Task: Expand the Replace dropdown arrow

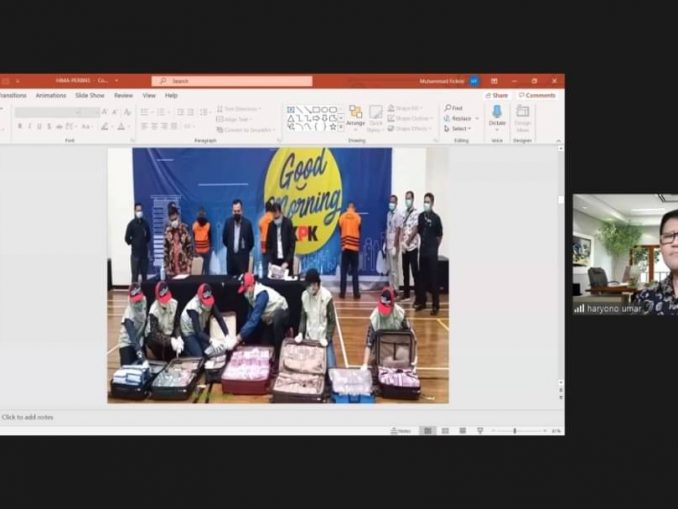Action: click(x=477, y=118)
